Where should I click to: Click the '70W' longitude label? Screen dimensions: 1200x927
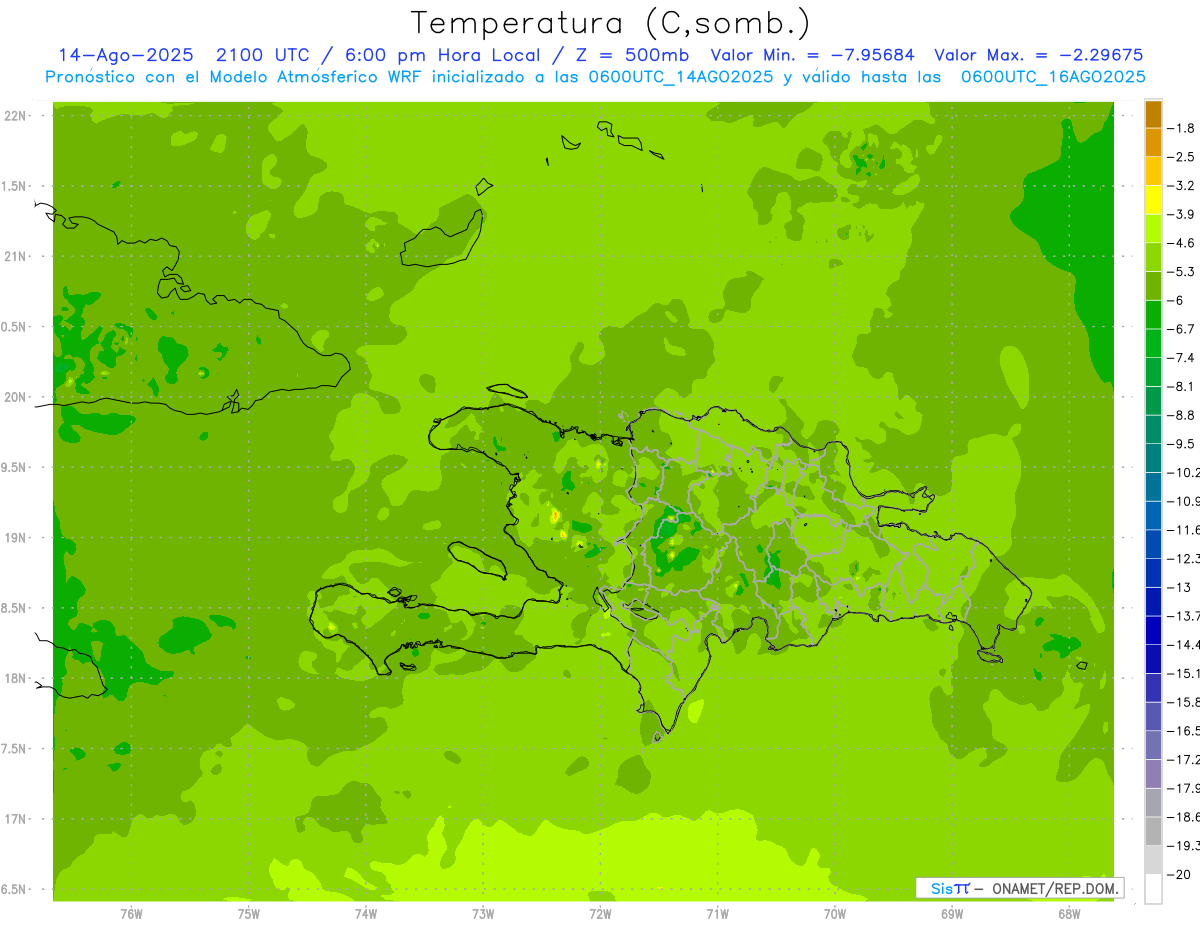835,913
